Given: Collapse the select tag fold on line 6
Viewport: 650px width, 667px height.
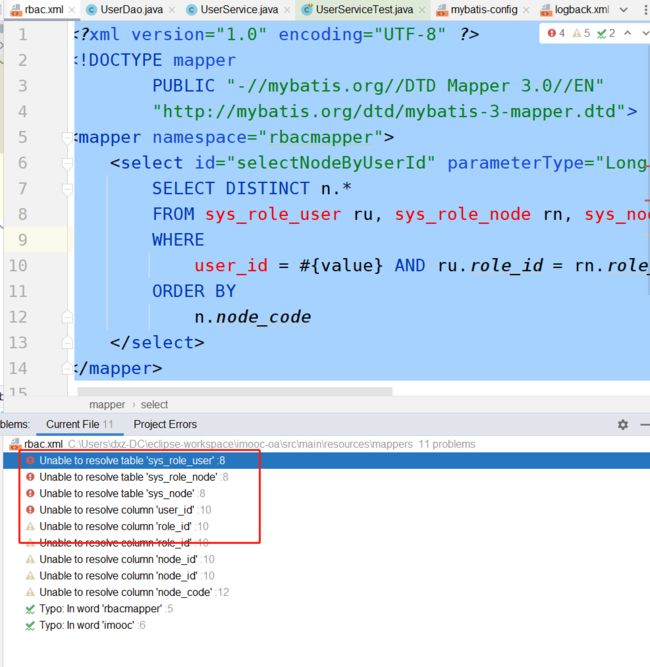Looking at the screenshot, I should tap(67, 163).
